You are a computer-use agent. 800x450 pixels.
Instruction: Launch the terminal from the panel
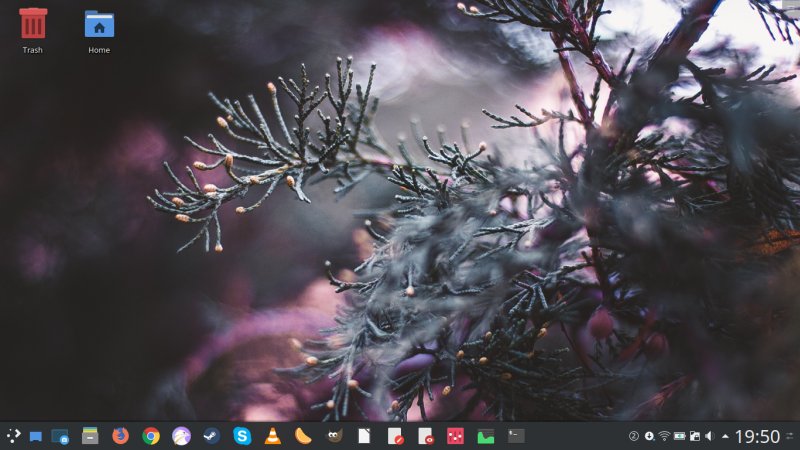[516, 435]
